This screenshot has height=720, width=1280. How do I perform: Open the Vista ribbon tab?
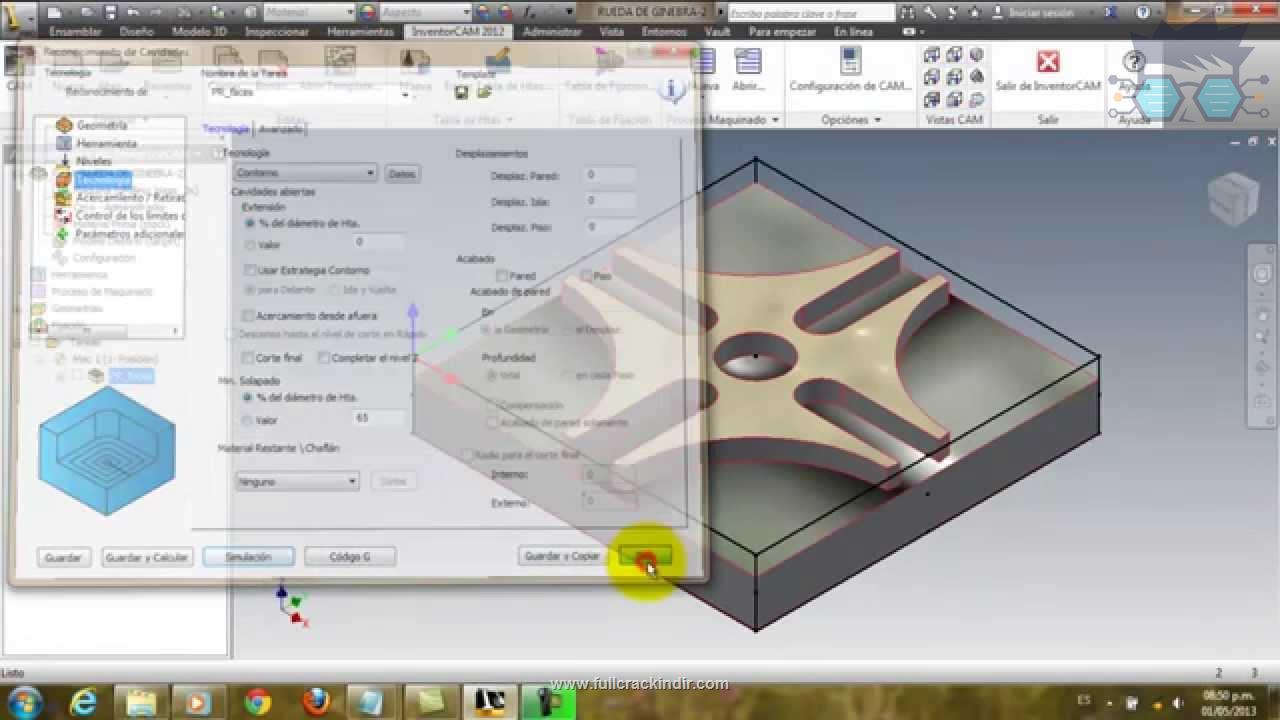612,31
